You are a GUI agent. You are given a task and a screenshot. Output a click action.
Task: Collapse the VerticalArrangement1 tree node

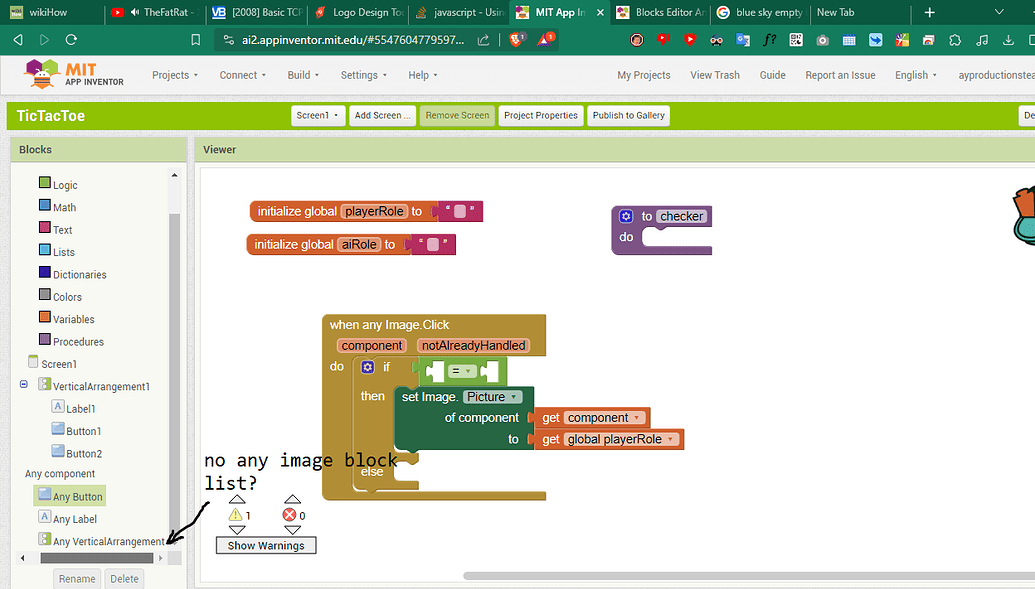24,384
